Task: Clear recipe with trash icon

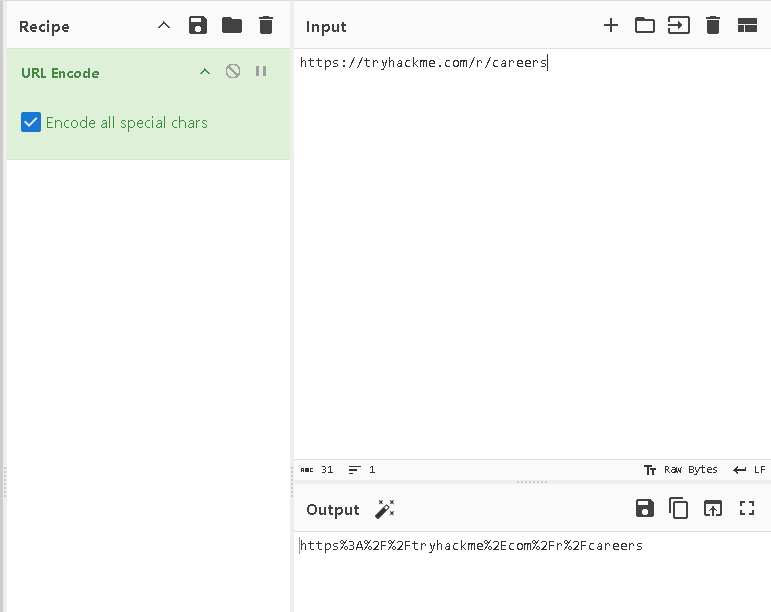Action: [265, 26]
